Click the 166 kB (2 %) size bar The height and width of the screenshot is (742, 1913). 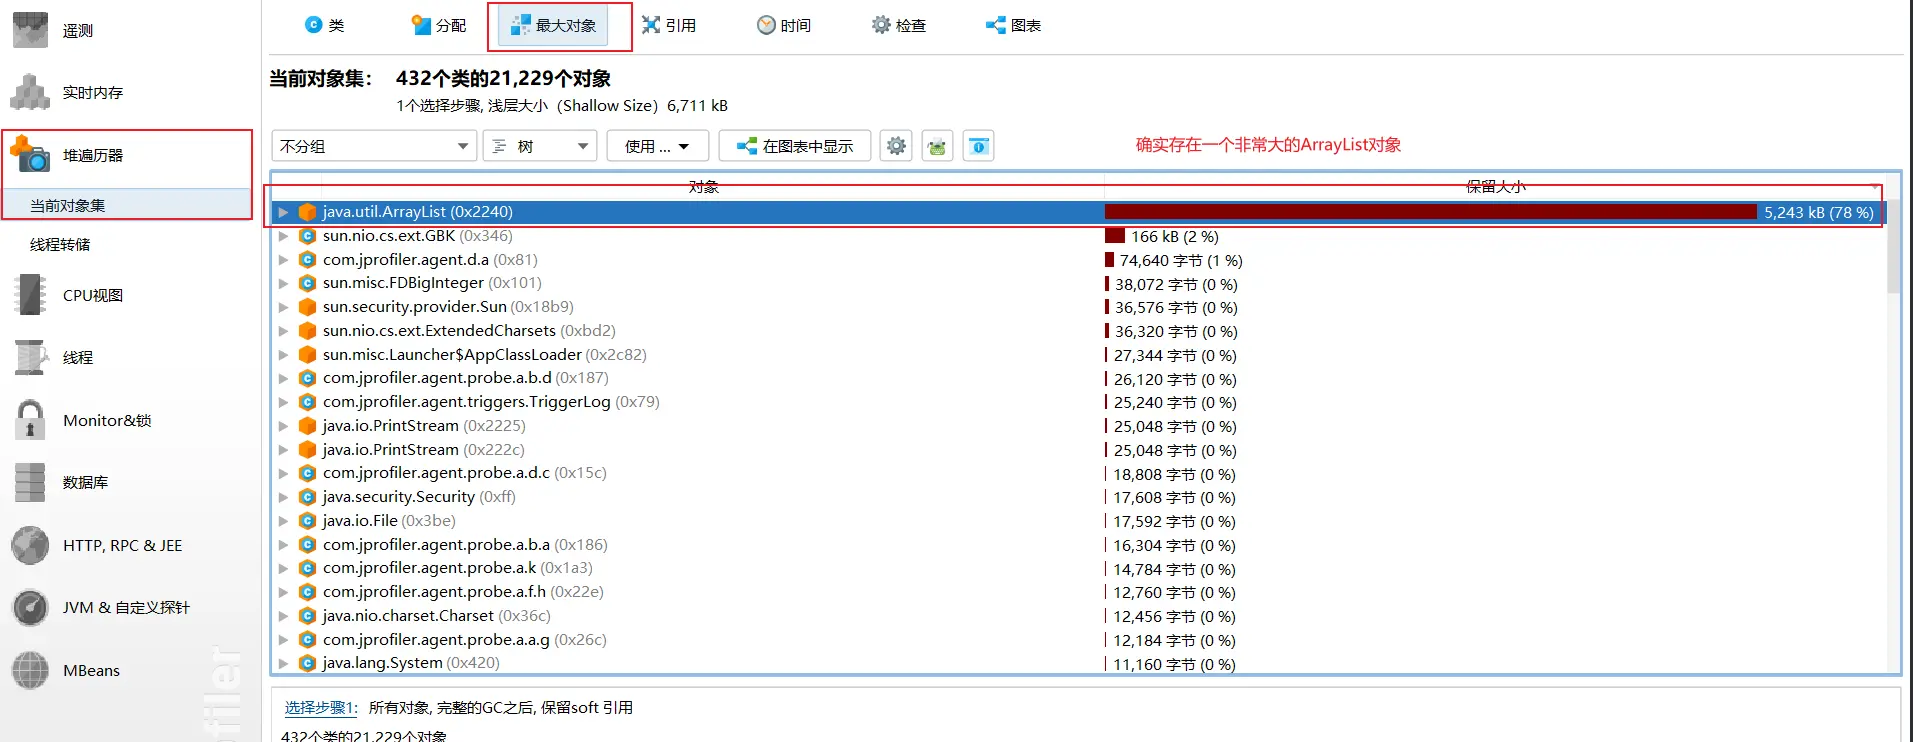click(1115, 236)
